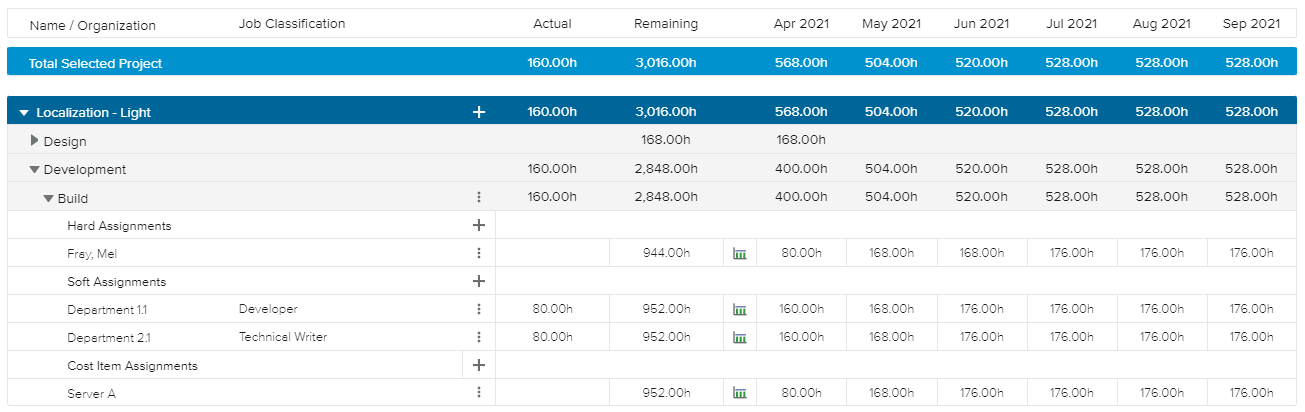Viewport: 1305px width, 412px height.
Task: Click the chart icon in Server A row
Action: 740,394
